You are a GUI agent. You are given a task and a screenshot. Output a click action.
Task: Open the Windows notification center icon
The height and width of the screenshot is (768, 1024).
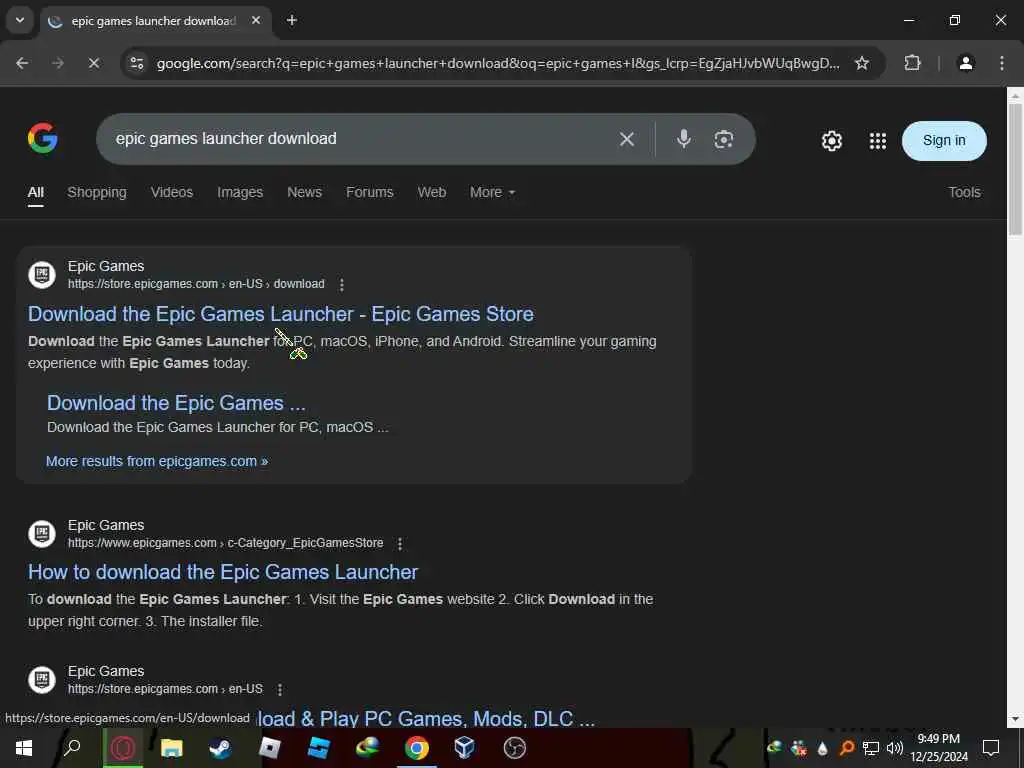tap(991, 748)
